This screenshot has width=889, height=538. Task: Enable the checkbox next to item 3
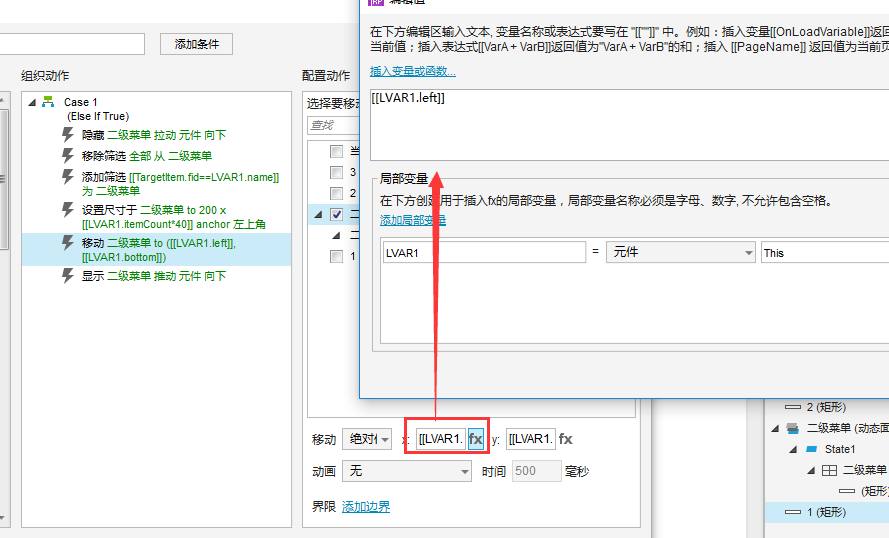click(337, 172)
